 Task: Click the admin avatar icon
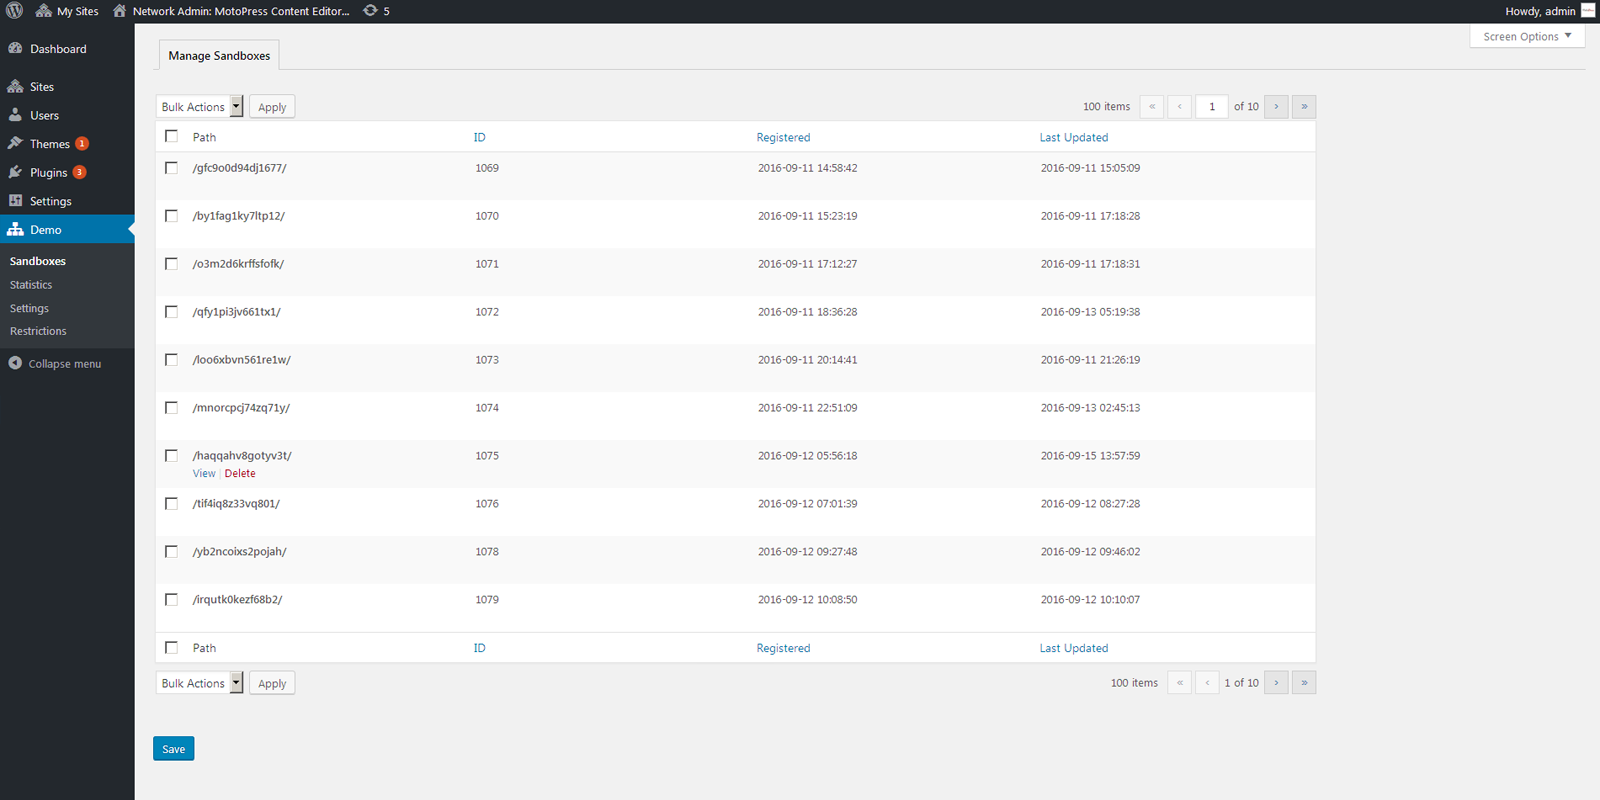coord(1588,11)
